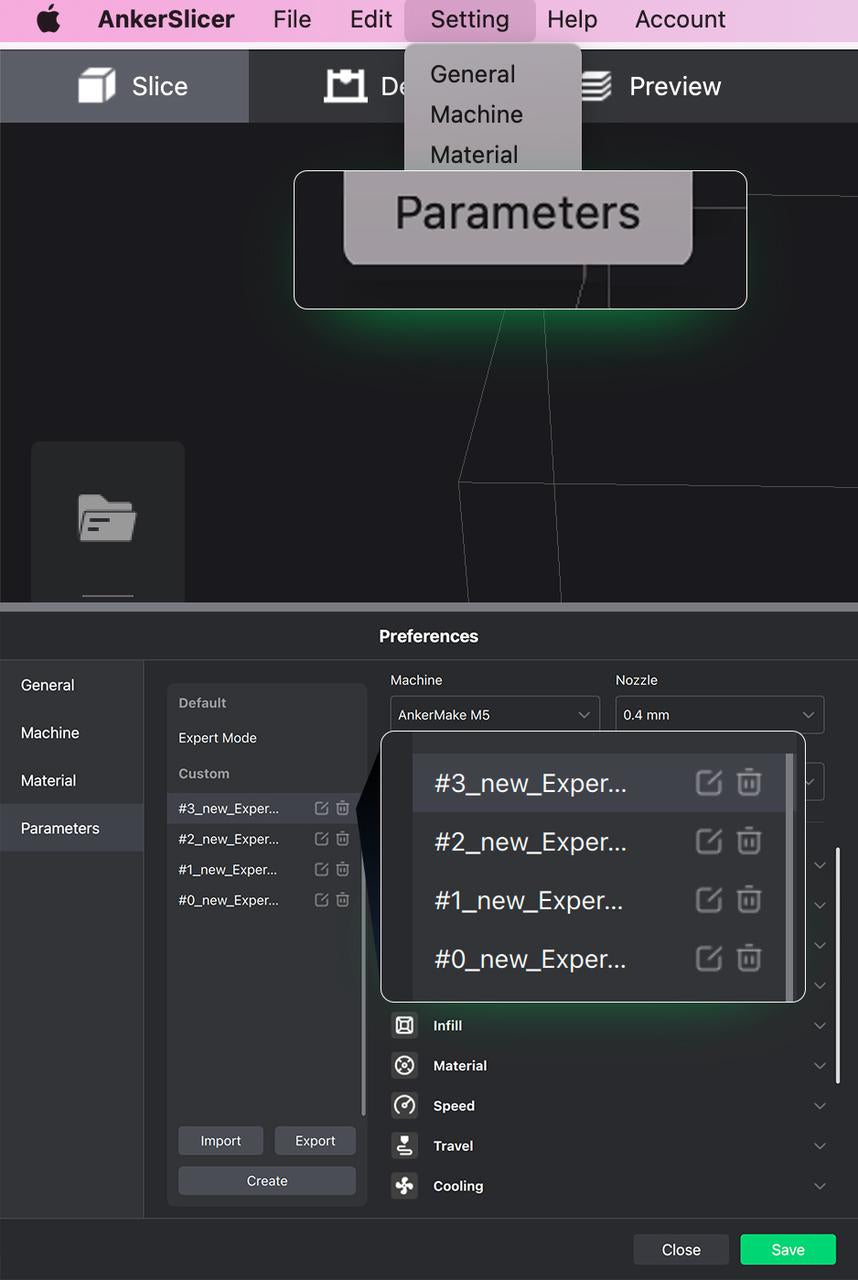Rename #2_new_Exper... using its edit icon in Custom list
Viewport: 858px width, 1280px height.
(x=321, y=839)
